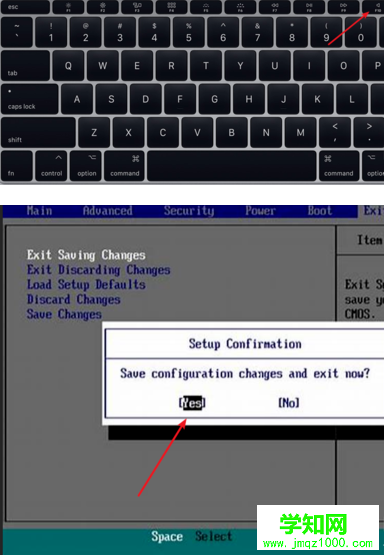This screenshot has width=384, height=555.
Task: Decline with the [No] button
Action: 289,403
